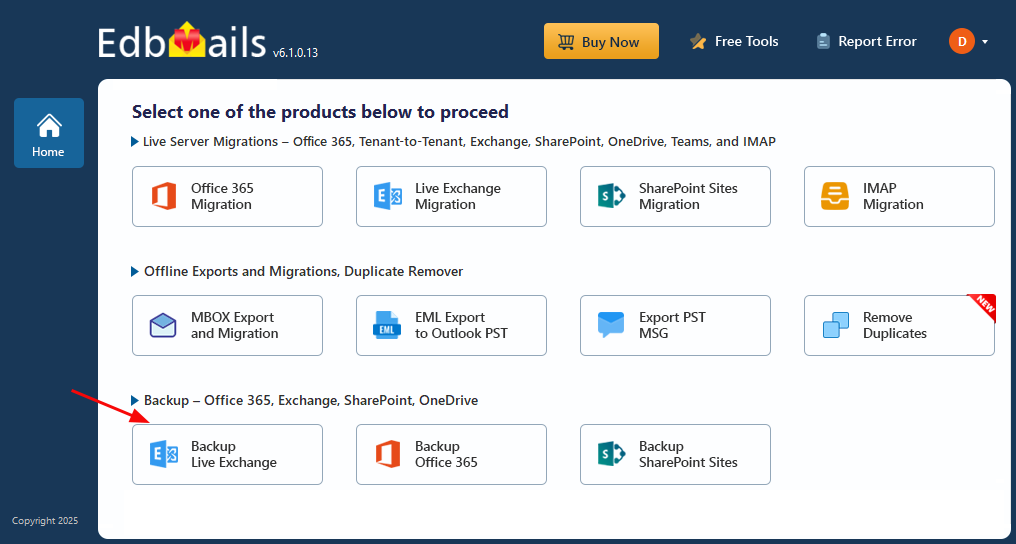Select Export PST MSG label
Viewport: 1016px width, 544px height.
click(x=672, y=325)
